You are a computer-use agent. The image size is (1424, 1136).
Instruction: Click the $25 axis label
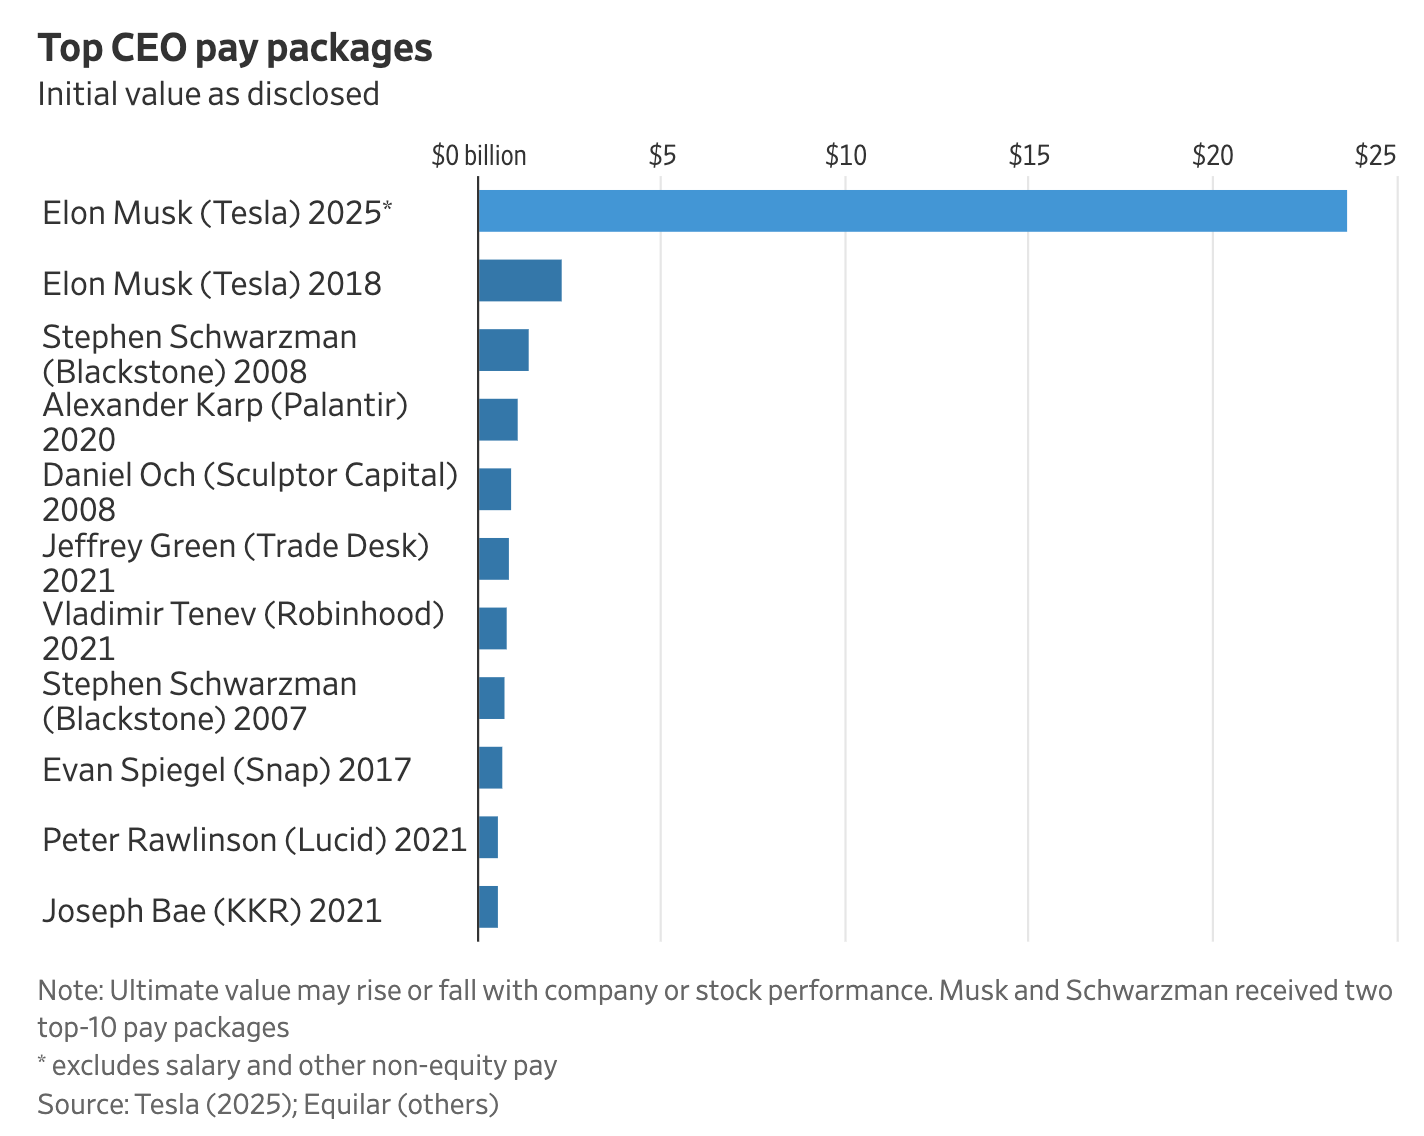(1375, 155)
